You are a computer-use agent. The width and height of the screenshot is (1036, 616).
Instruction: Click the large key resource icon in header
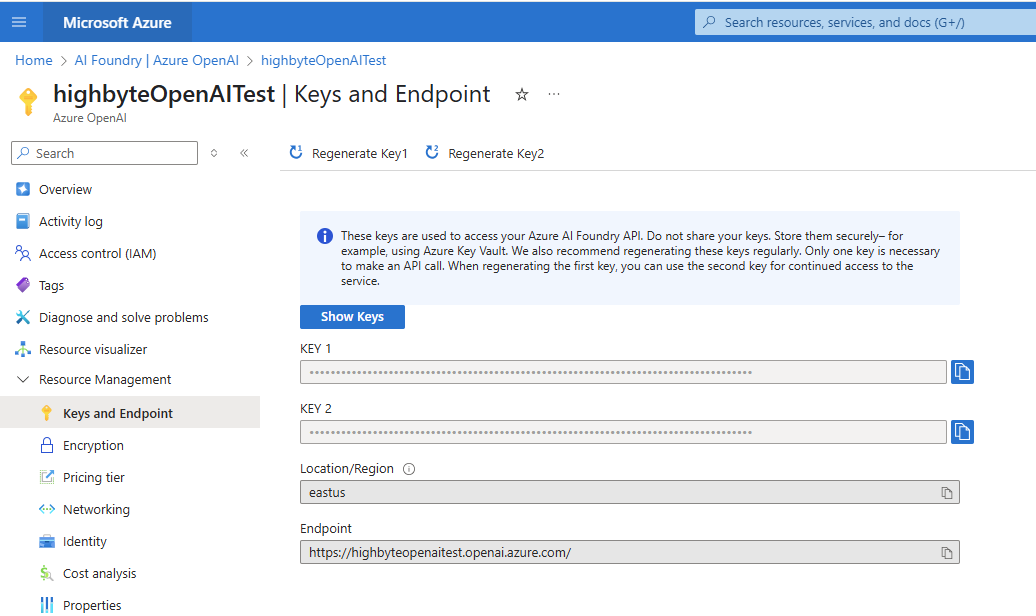(x=28, y=102)
